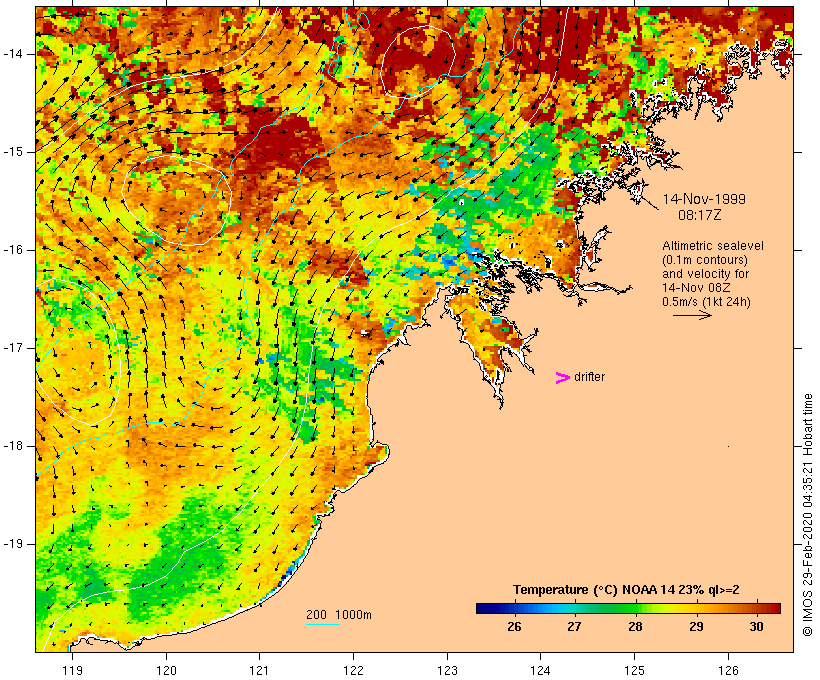Click the temperature colorbar at 28 degrees green
The height and width of the screenshot is (680, 820).
(x=635, y=608)
